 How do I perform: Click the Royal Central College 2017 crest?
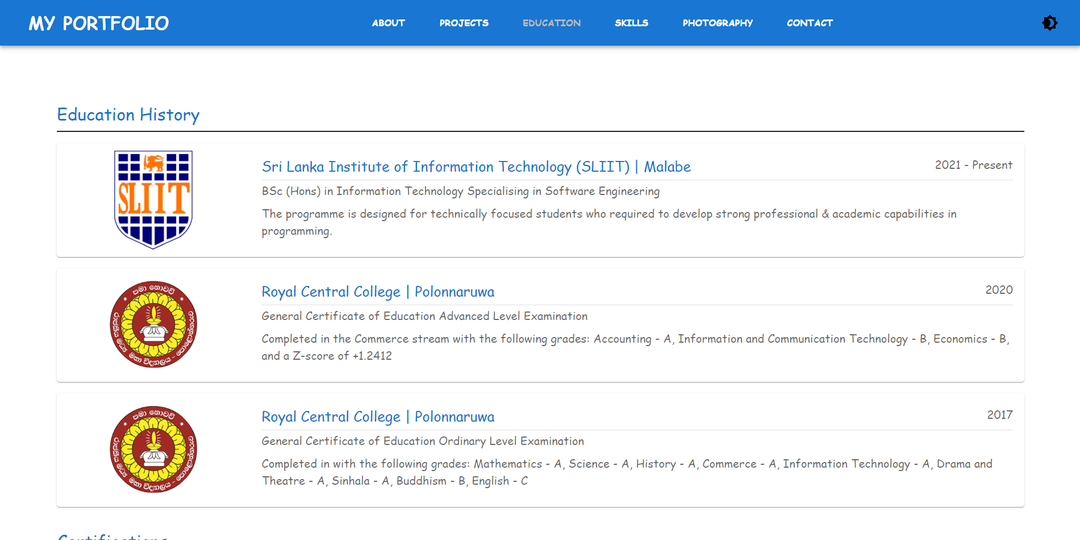tap(153, 449)
